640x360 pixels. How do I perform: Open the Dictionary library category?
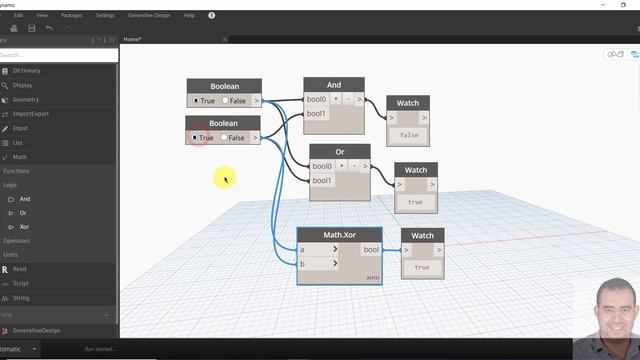tap(58, 71)
